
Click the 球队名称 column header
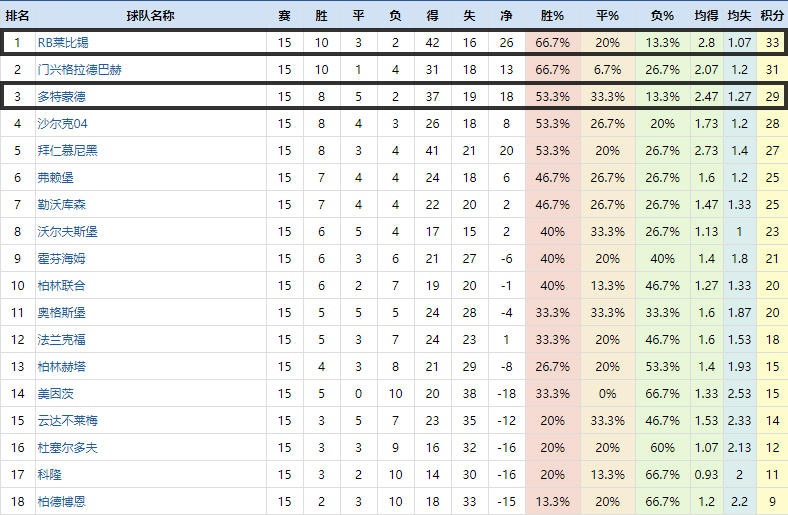[x=150, y=16]
